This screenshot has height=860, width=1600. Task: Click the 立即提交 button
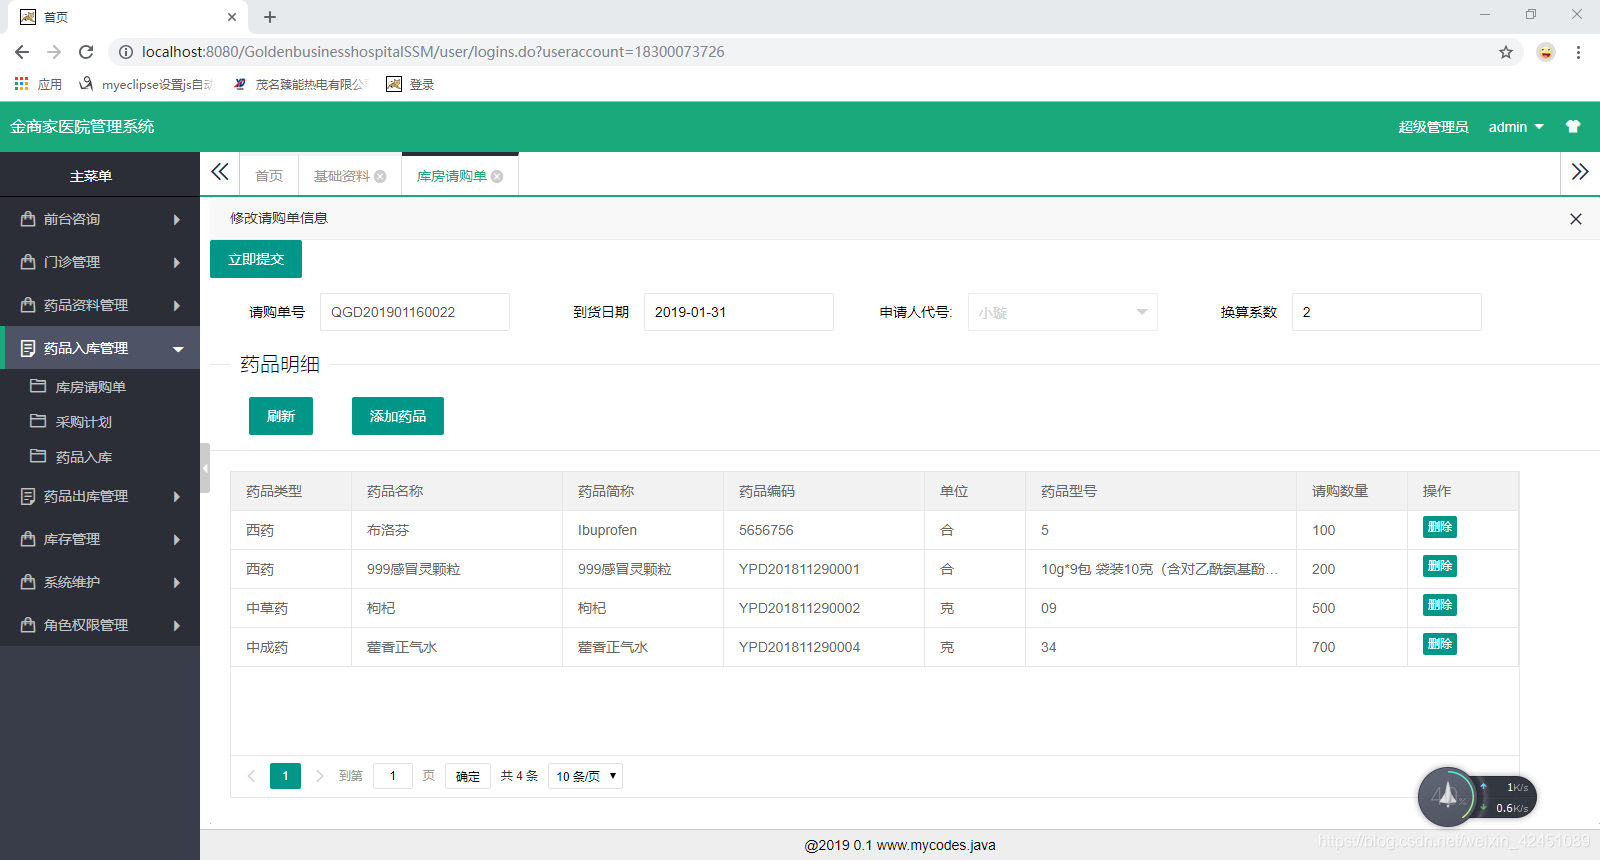point(256,259)
